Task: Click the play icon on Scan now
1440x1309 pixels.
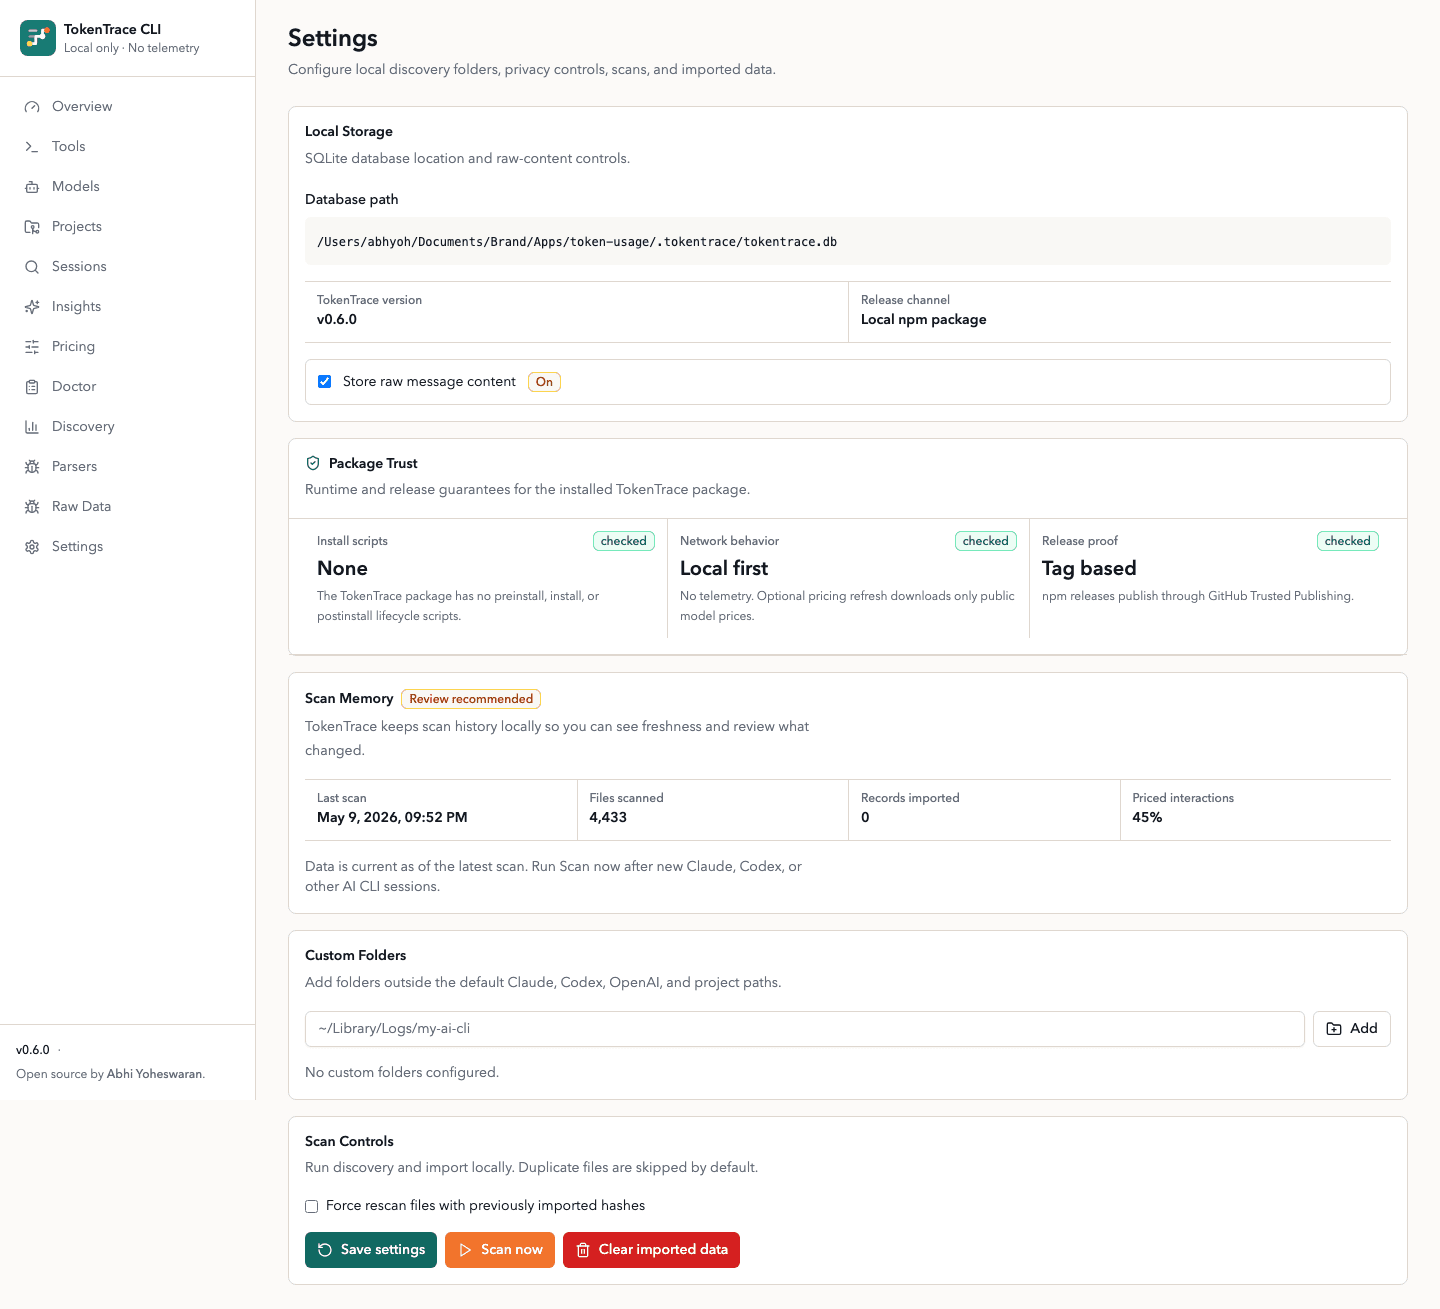Action: (465, 1250)
